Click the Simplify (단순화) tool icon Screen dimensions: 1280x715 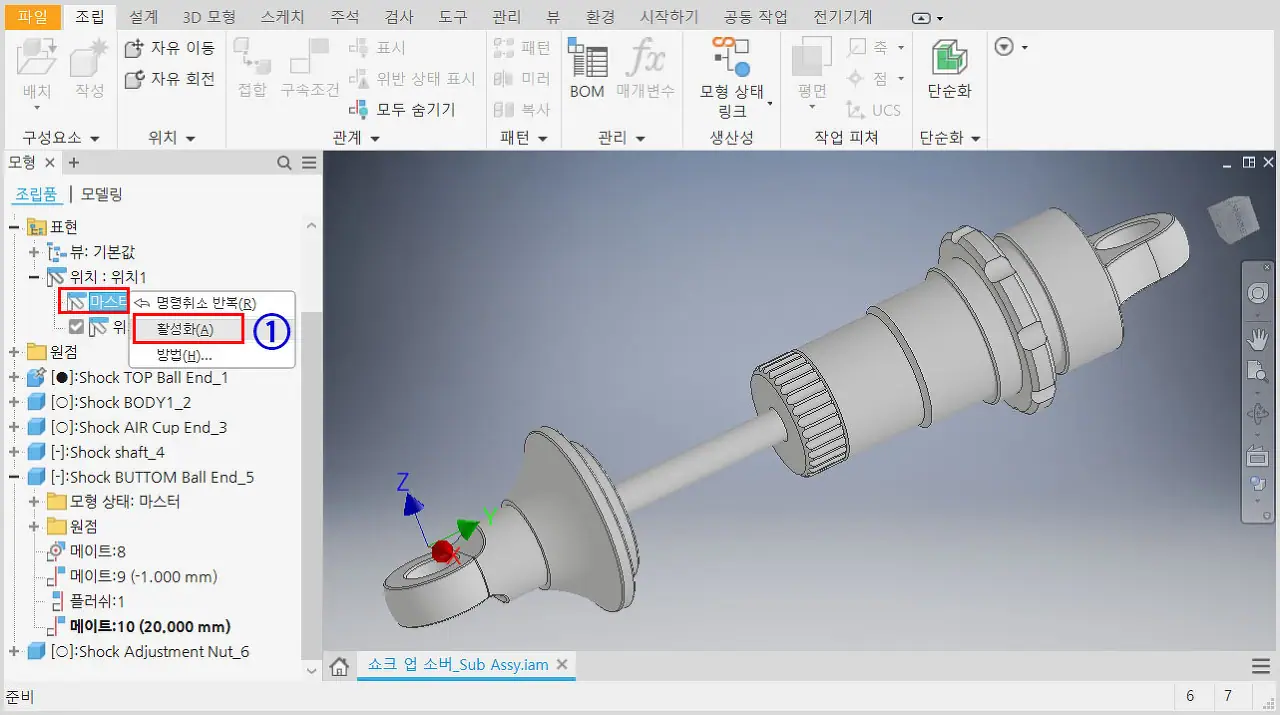[949, 58]
